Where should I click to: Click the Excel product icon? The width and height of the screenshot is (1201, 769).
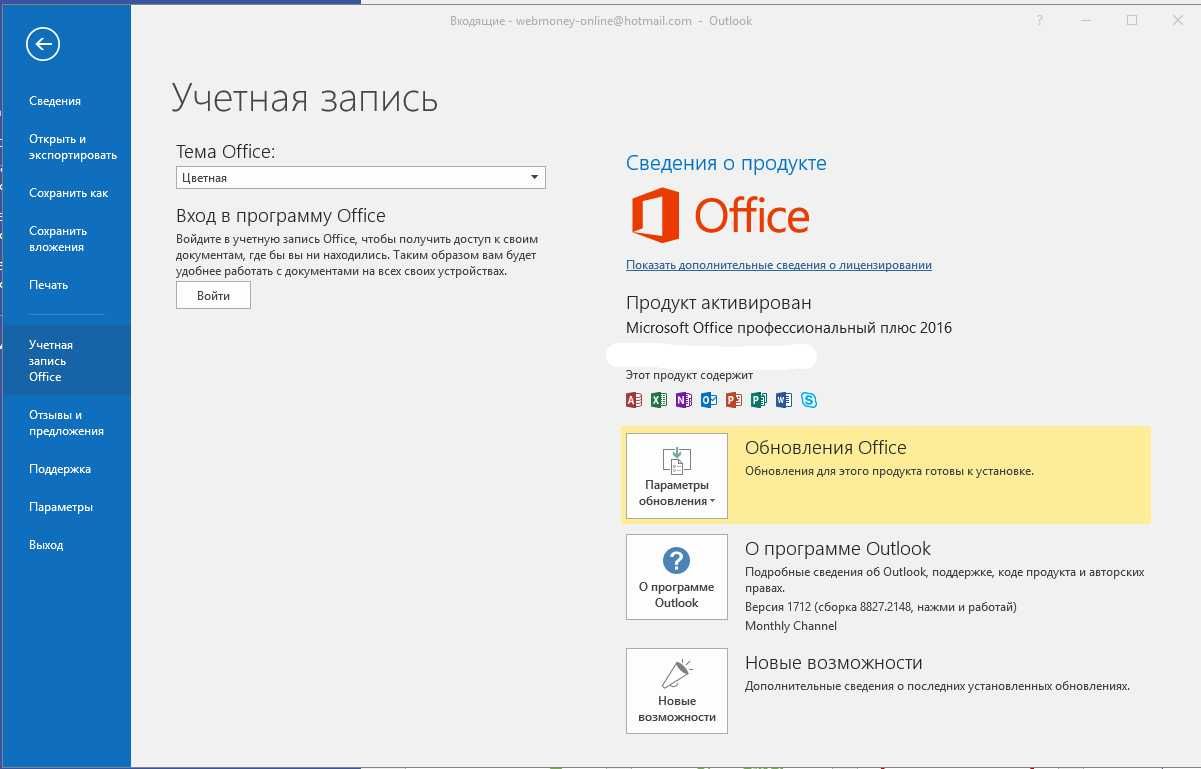(658, 400)
